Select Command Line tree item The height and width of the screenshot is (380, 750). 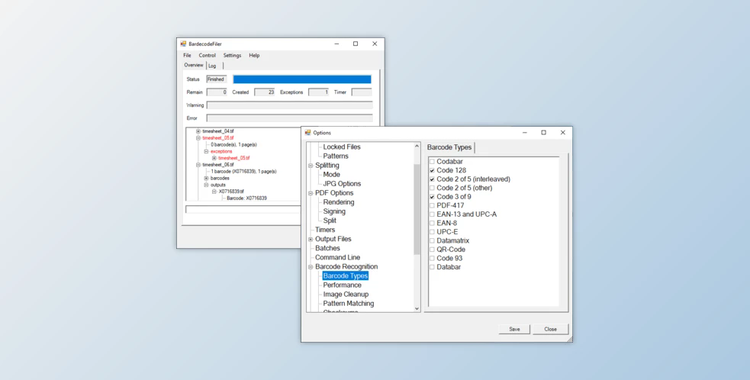pos(337,257)
